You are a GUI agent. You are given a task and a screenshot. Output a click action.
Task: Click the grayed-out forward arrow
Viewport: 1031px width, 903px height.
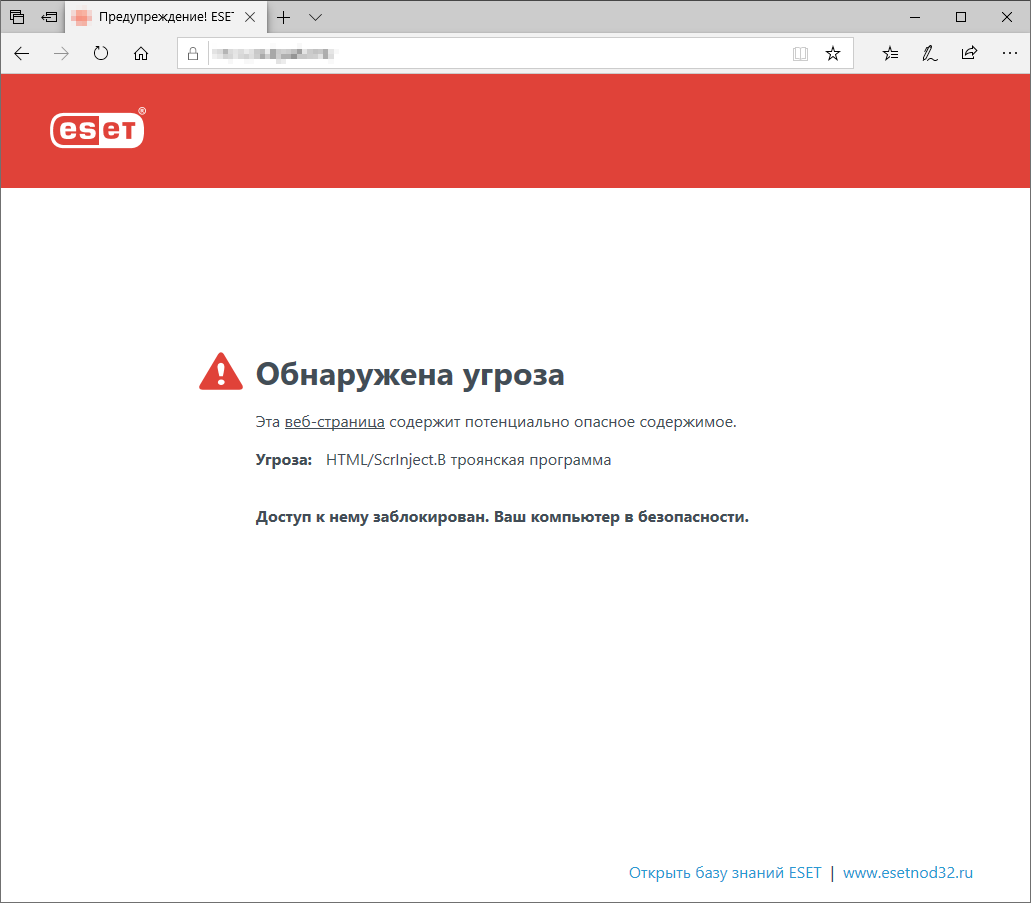[x=60, y=53]
